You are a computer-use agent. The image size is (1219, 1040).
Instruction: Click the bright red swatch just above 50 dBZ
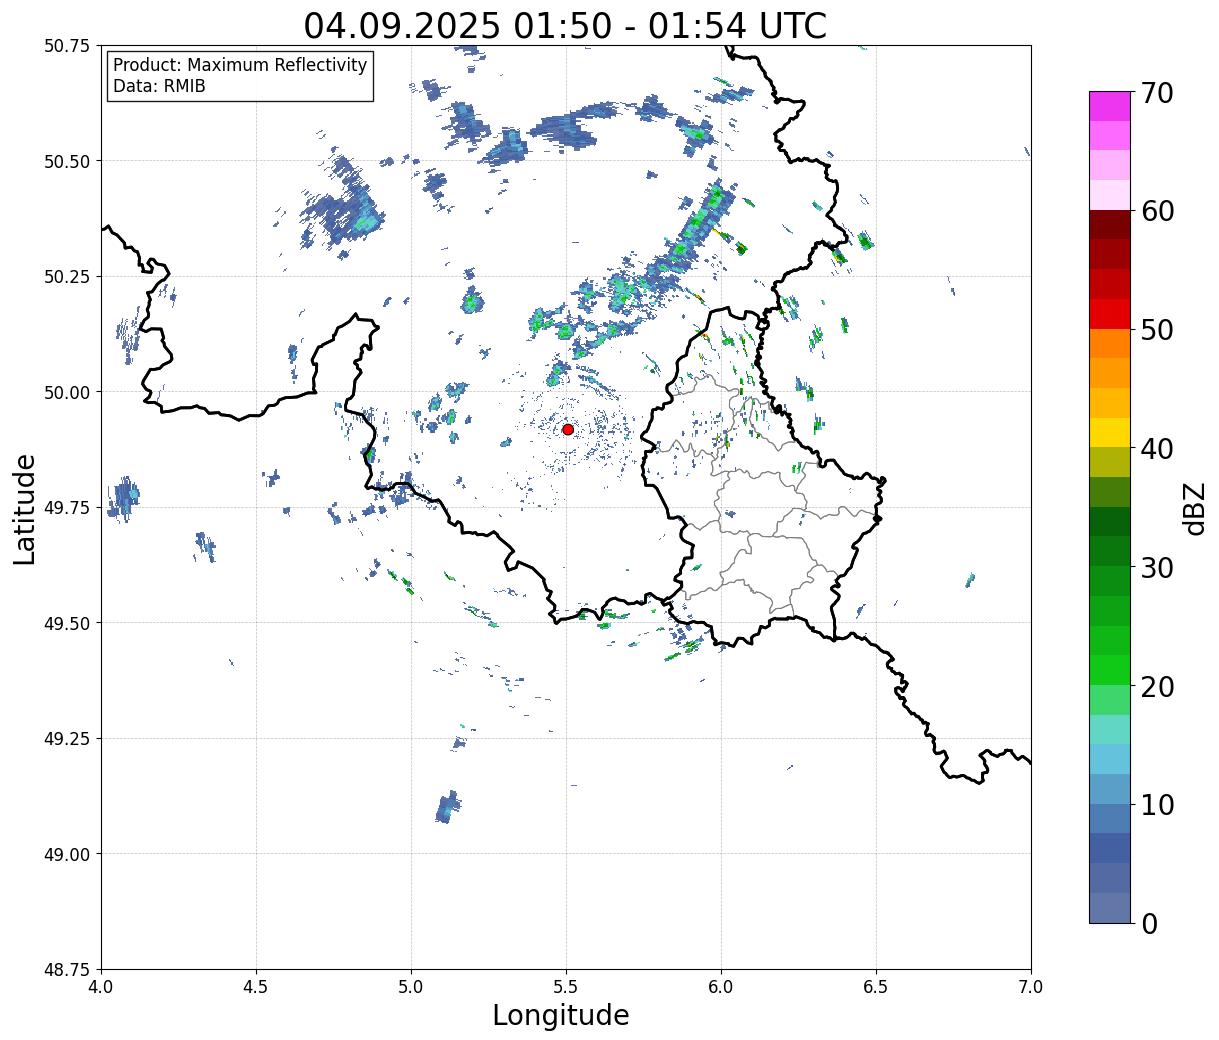[x=1110, y=314]
